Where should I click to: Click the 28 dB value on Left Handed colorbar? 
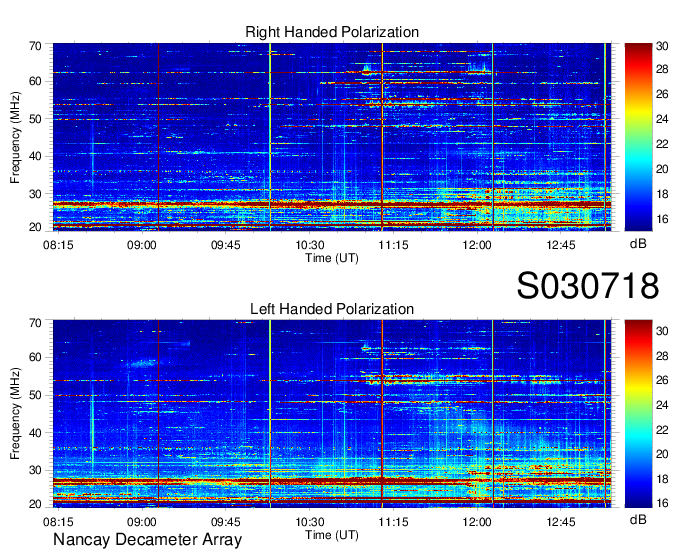click(x=662, y=356)
